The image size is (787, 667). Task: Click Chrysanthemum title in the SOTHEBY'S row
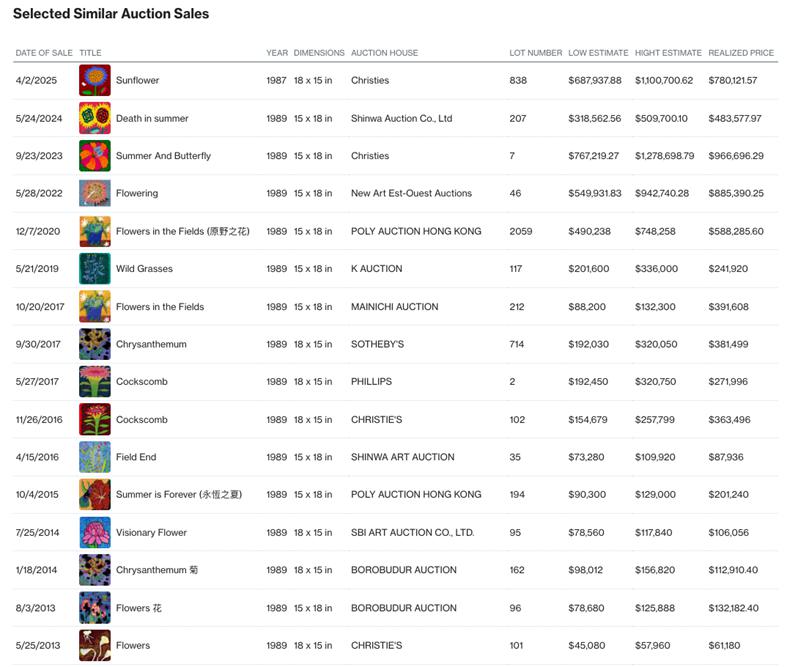pyautogui.click(x=151, y=344)
